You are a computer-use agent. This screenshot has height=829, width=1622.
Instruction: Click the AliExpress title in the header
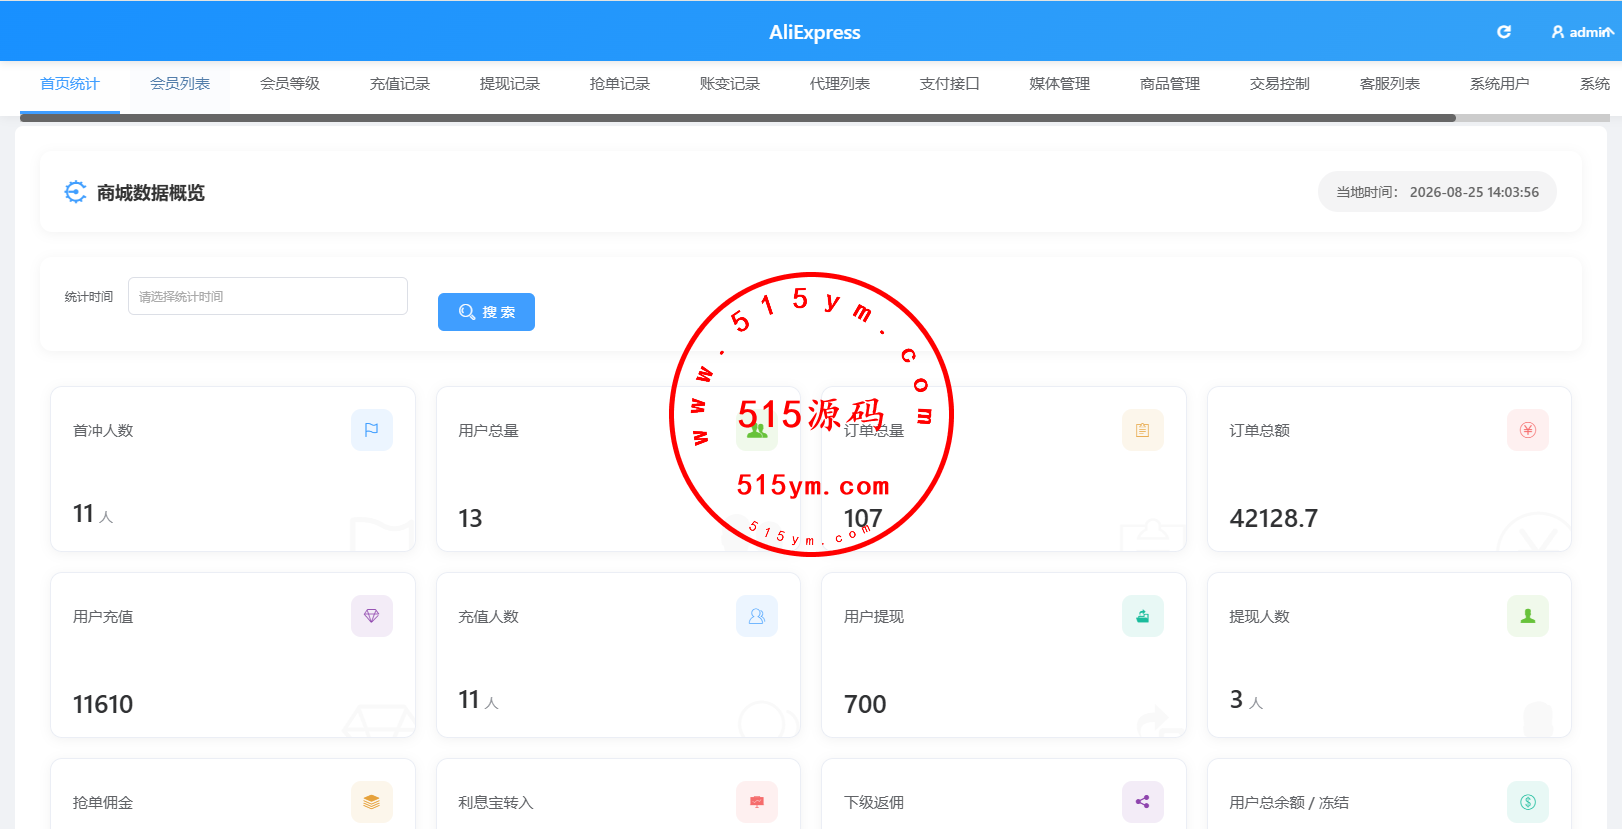point(815,32)
